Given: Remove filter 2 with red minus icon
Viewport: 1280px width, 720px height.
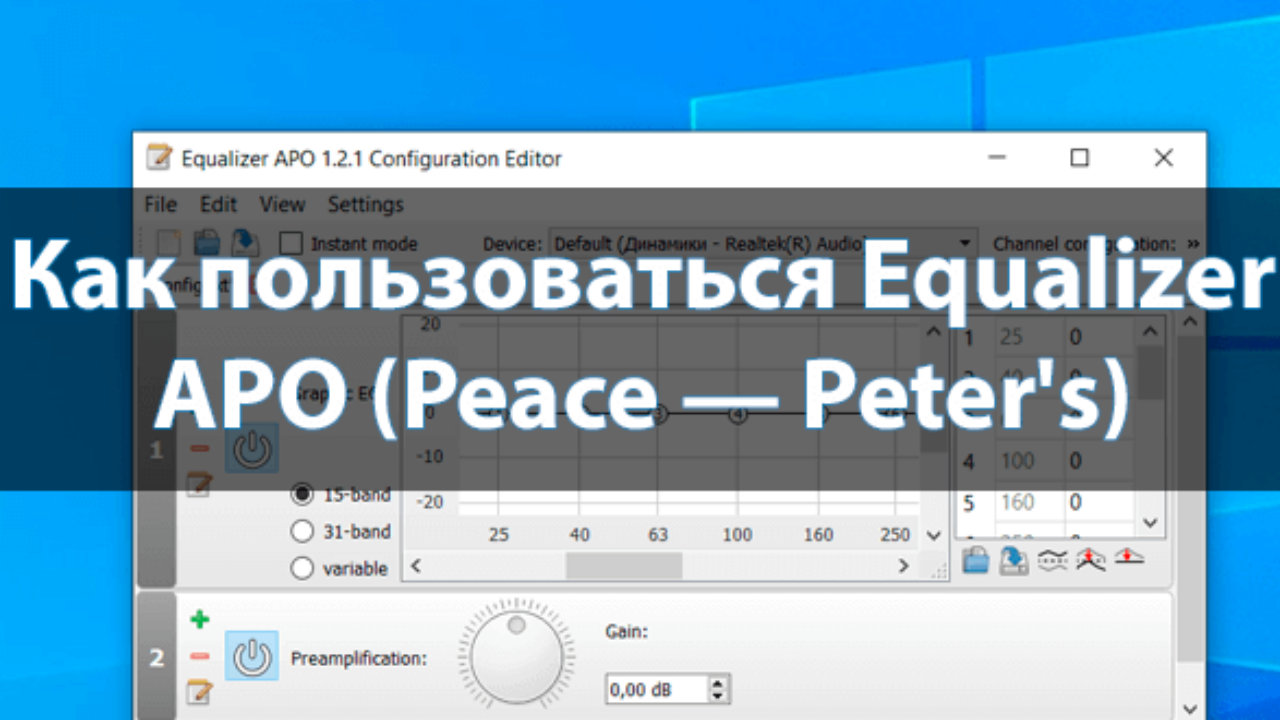Looking at the screenshot, I should (x=200, y=656).
